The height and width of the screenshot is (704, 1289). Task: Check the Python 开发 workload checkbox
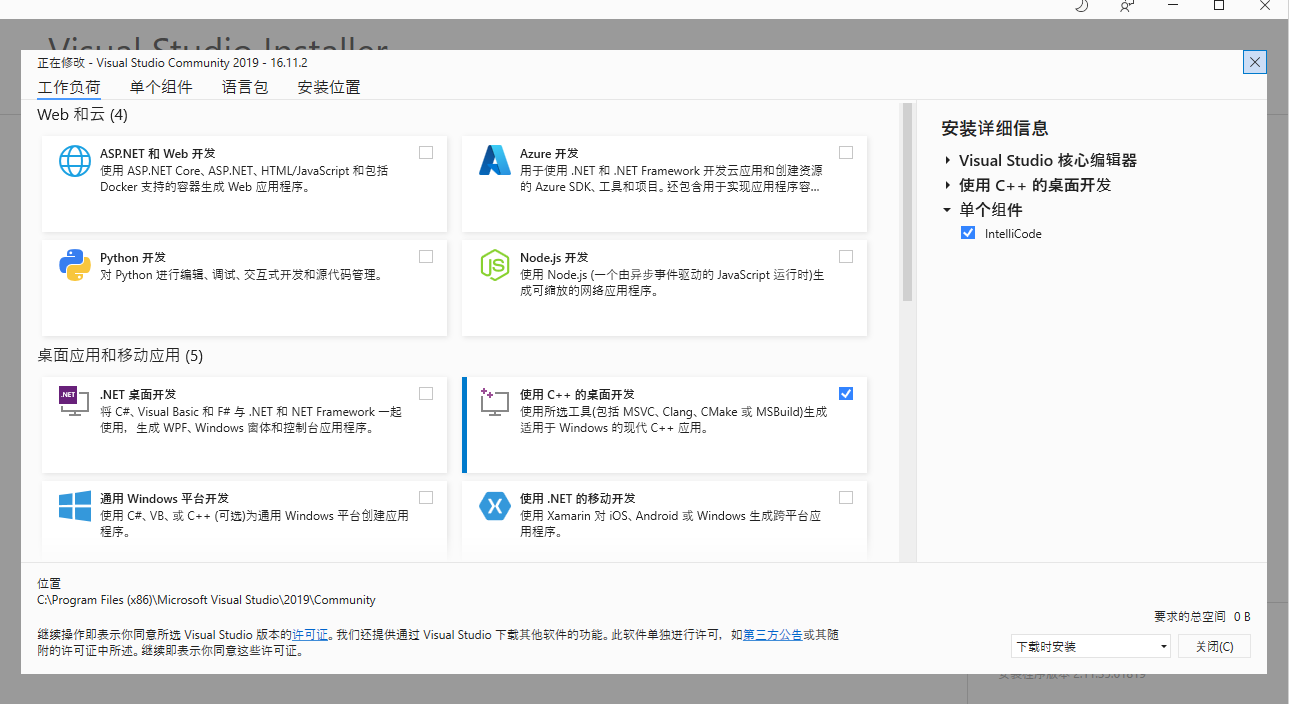click(426, 257)
